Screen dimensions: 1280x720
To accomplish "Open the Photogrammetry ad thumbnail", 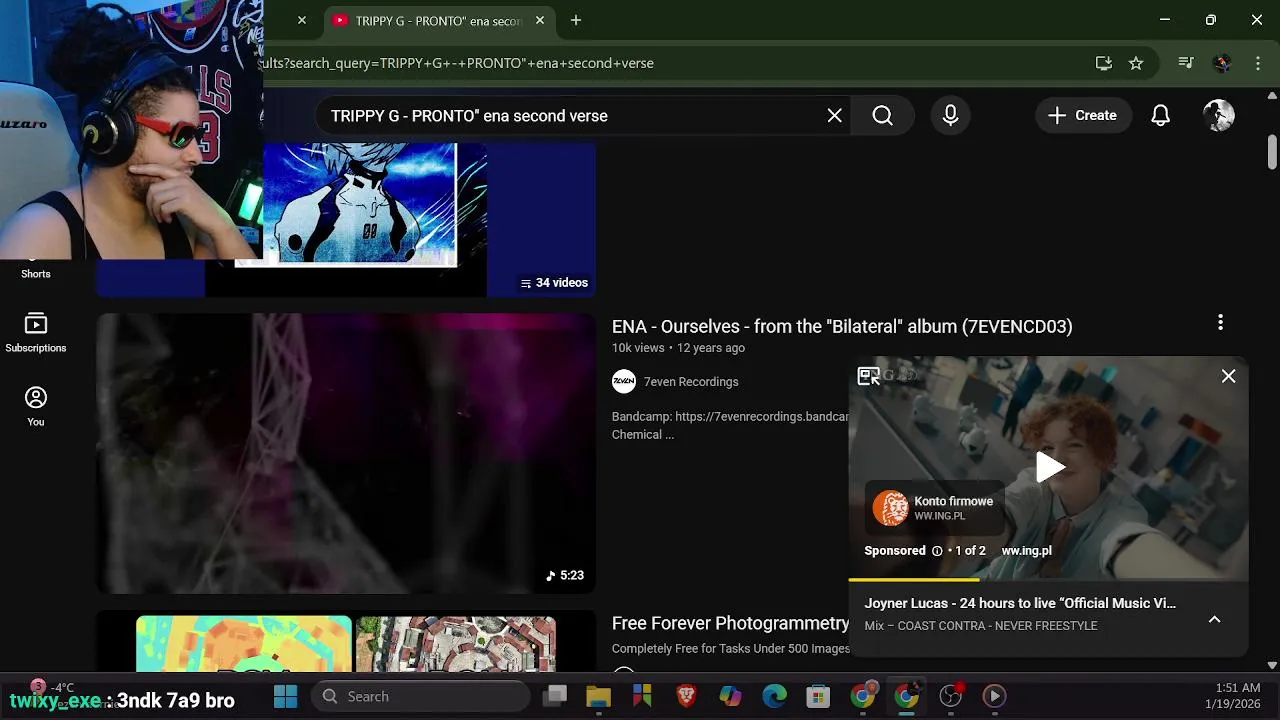I will point(346,642).
